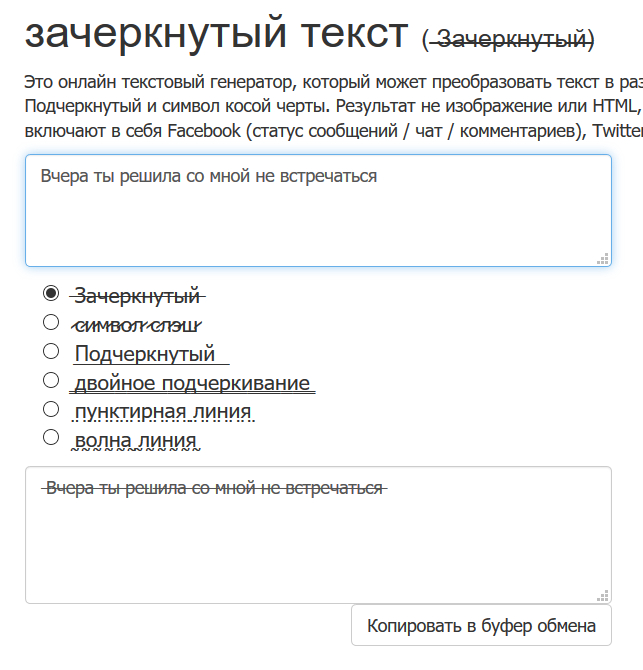Click the Зачеркнутый option label text
643x670 pixels.
pyautogui.click(x=138, y=296)
